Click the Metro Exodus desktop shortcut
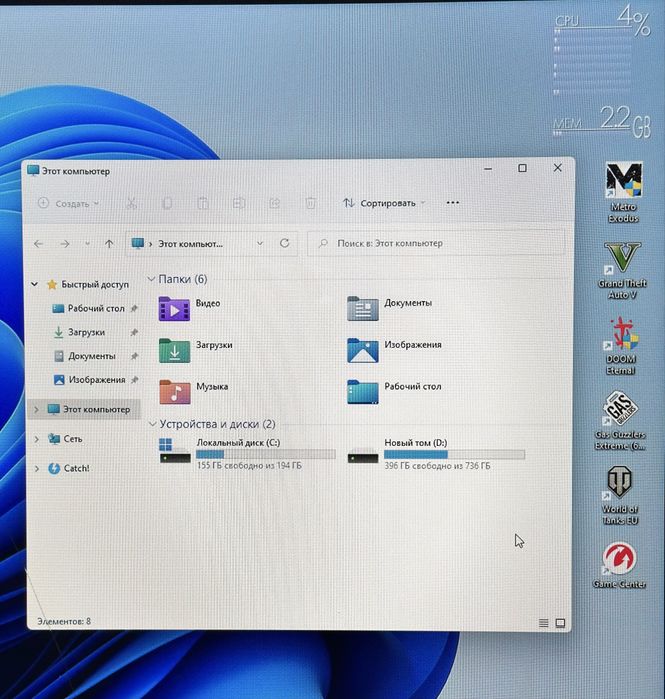This screenshot has height=699, width=665. click(623, 193)
